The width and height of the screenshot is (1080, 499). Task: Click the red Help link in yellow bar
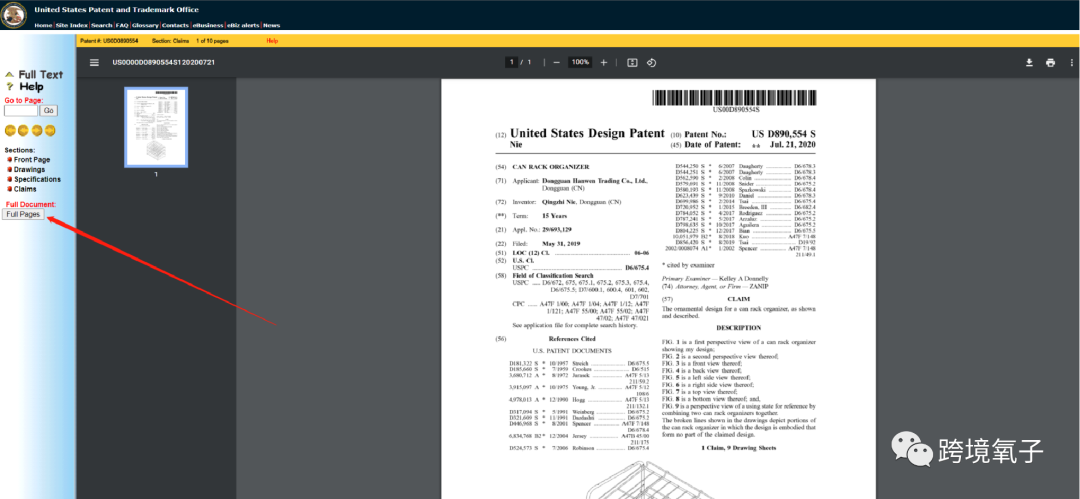coord(272,41)
